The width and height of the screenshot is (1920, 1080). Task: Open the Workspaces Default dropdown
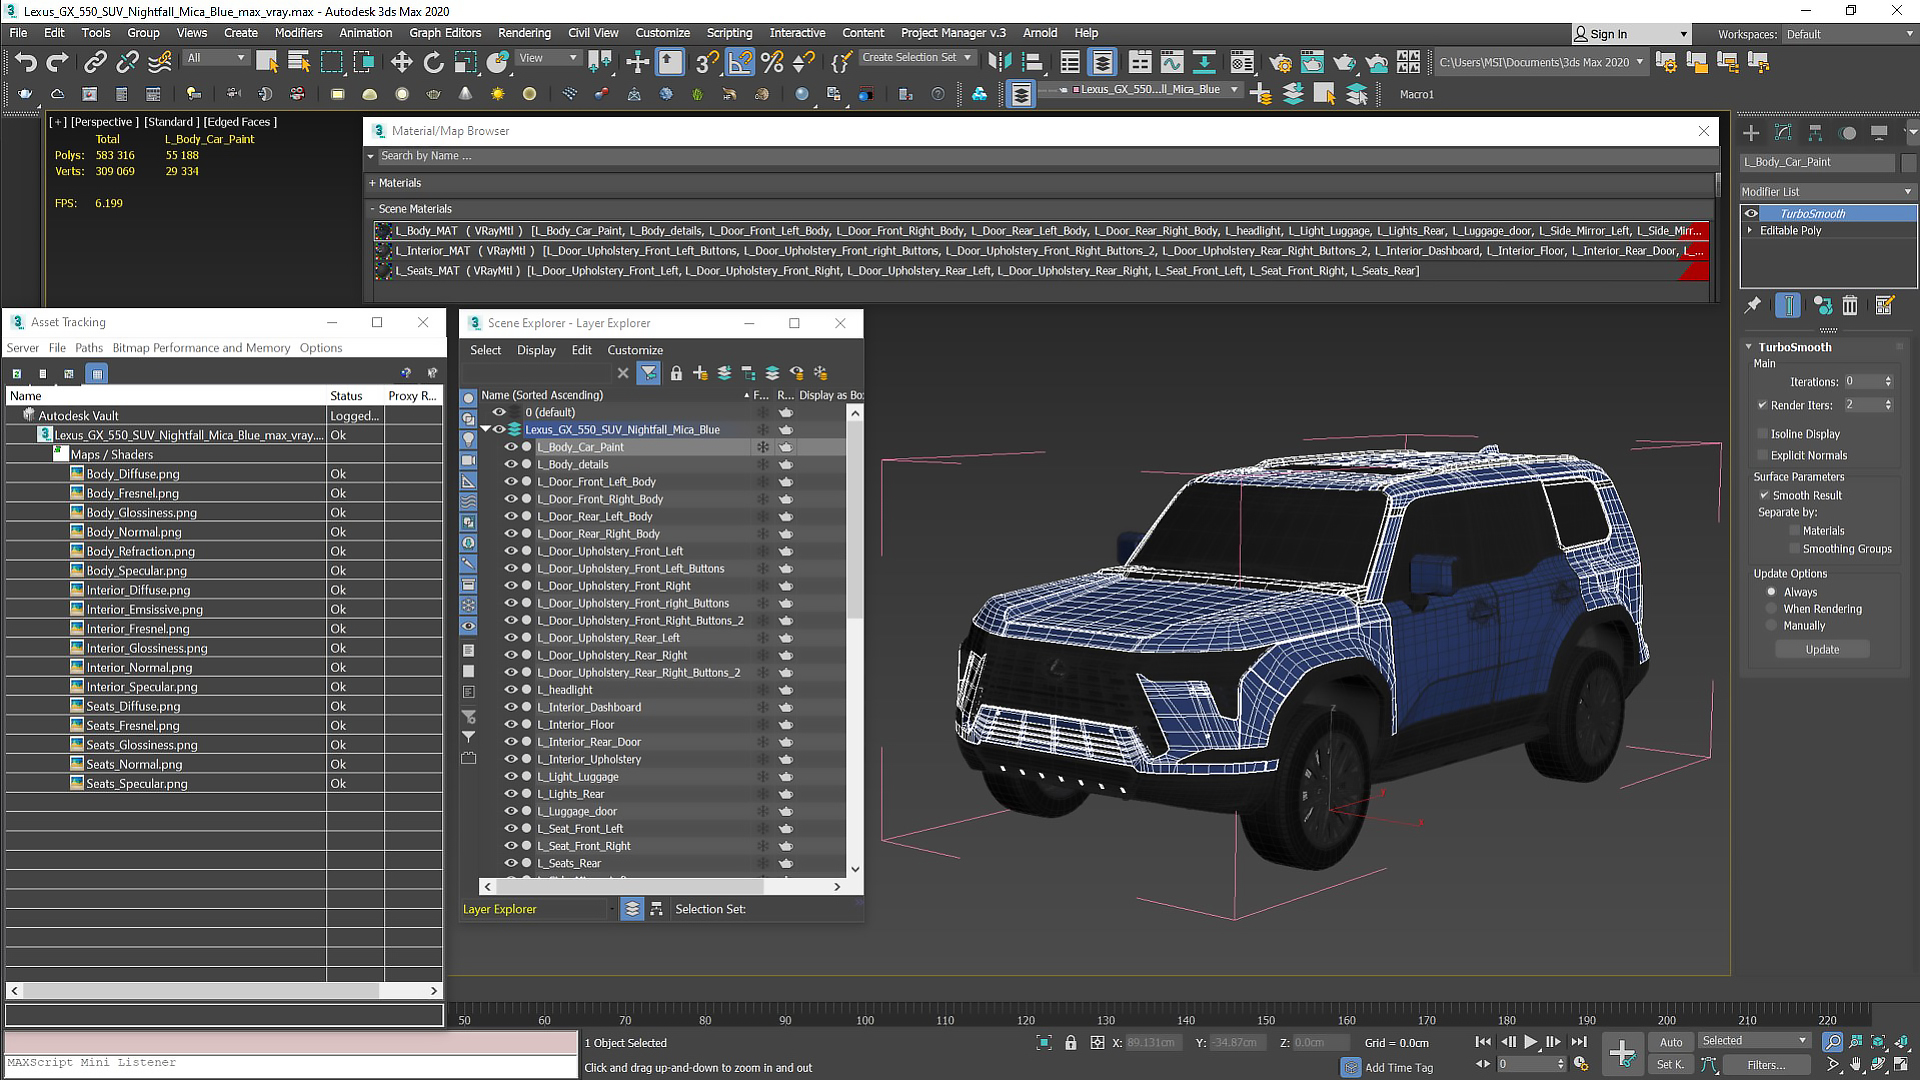pyautogui.click(x=1849, y=34)
